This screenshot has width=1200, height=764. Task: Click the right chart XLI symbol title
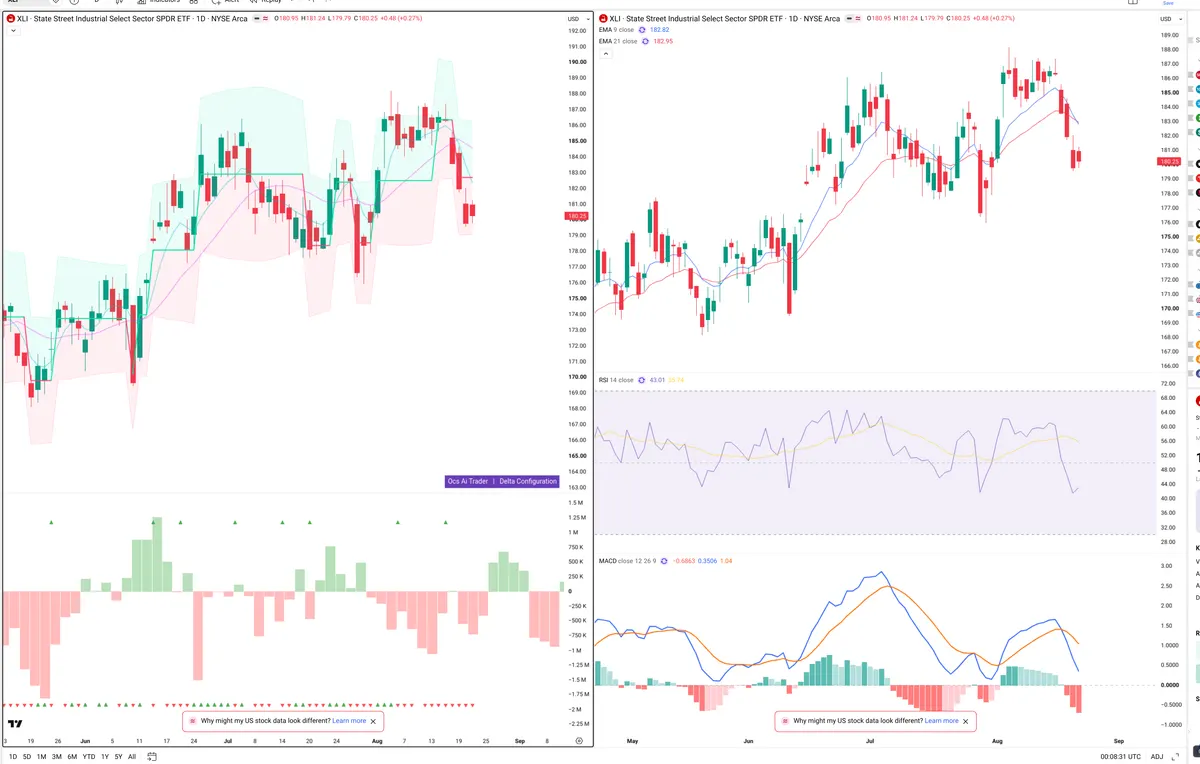click(724, 19)
